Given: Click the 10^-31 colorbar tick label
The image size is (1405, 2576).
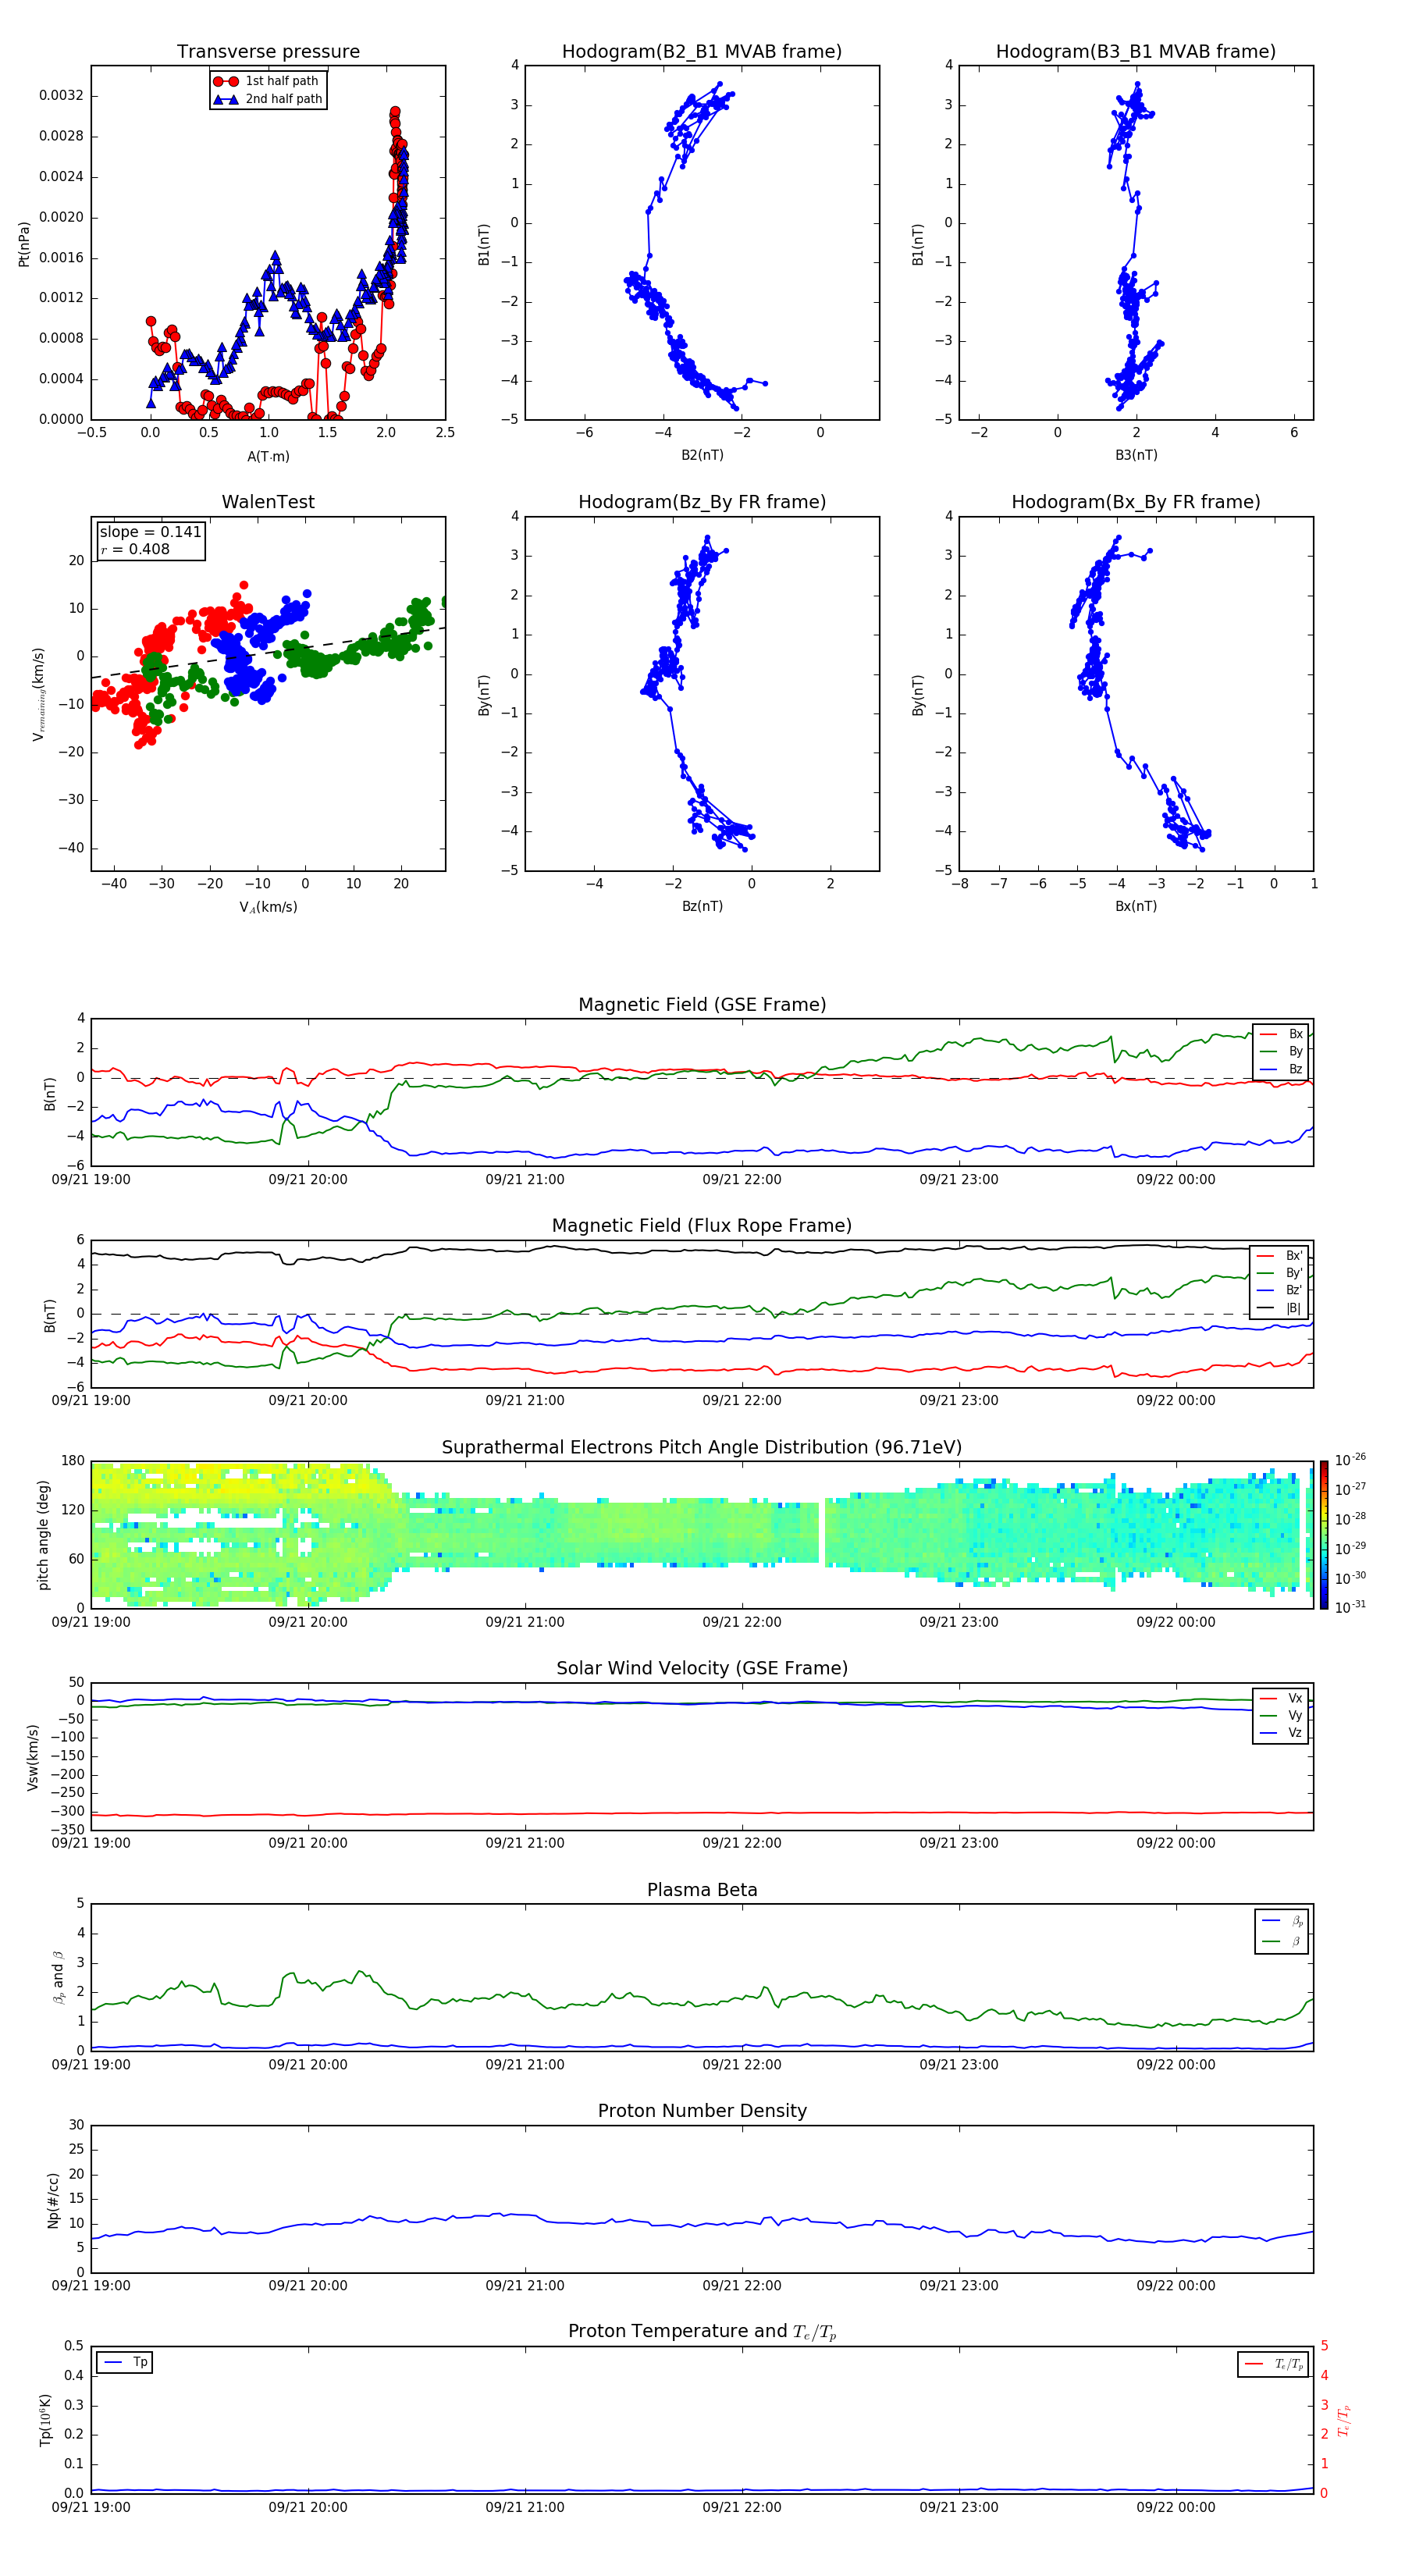Looking at the screenshot, I should click(1350, 1608).
